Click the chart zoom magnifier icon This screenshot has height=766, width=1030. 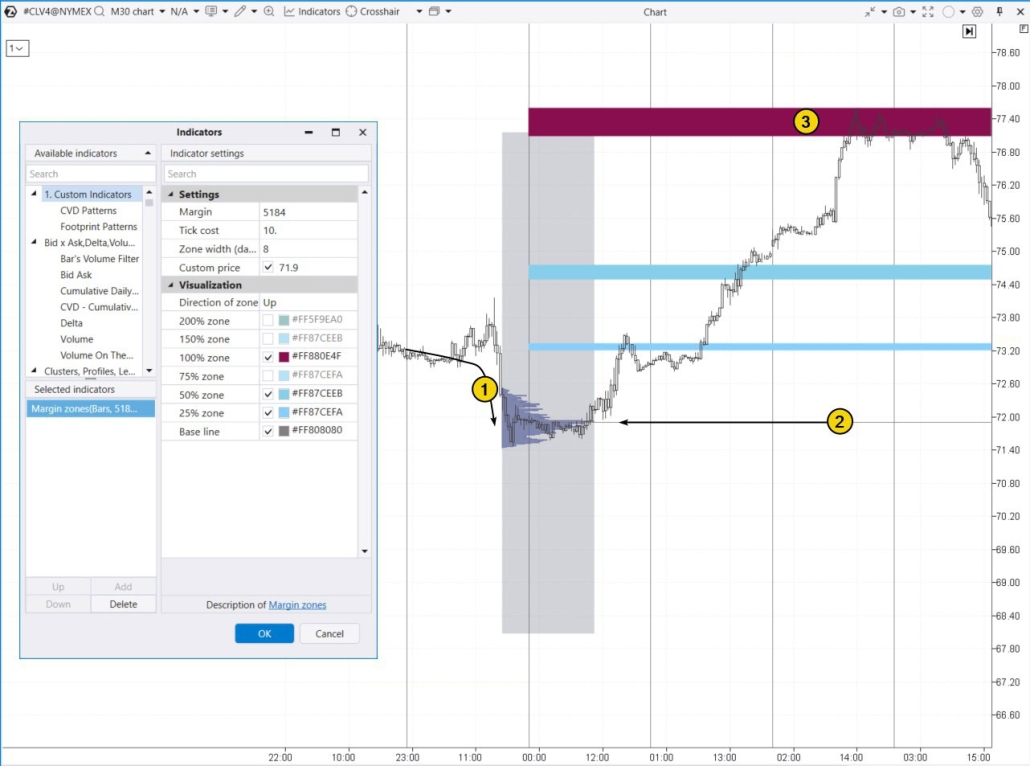267,11
